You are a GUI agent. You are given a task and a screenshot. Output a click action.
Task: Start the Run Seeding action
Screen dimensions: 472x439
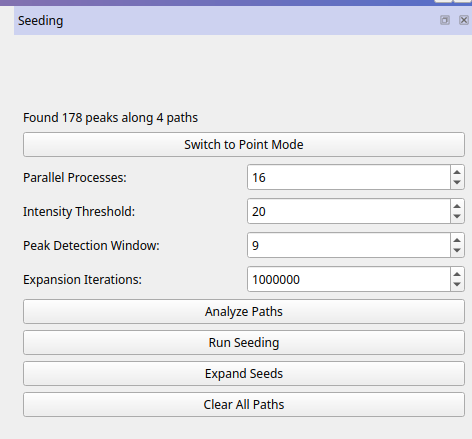click(x=244, y=343)
